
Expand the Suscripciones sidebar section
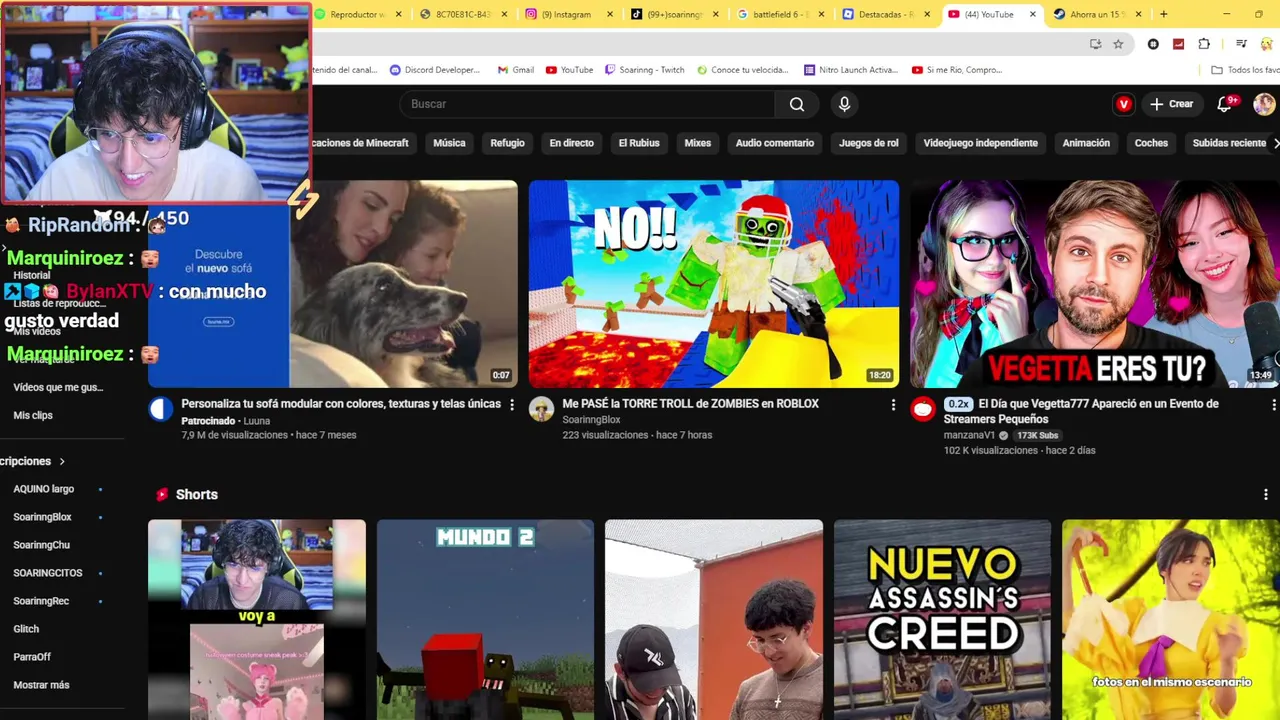click(32, 461)
